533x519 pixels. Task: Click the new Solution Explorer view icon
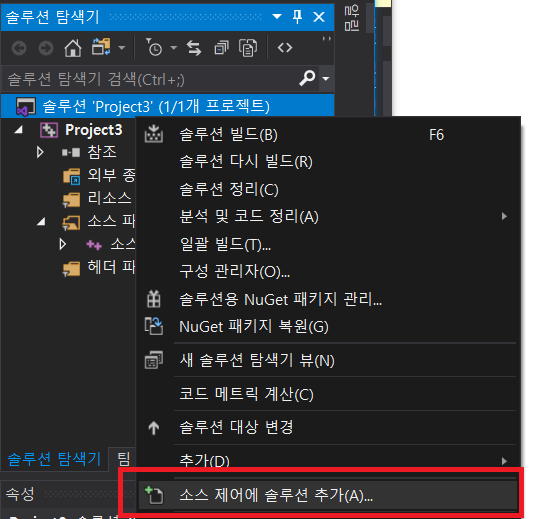pos(154,360)
